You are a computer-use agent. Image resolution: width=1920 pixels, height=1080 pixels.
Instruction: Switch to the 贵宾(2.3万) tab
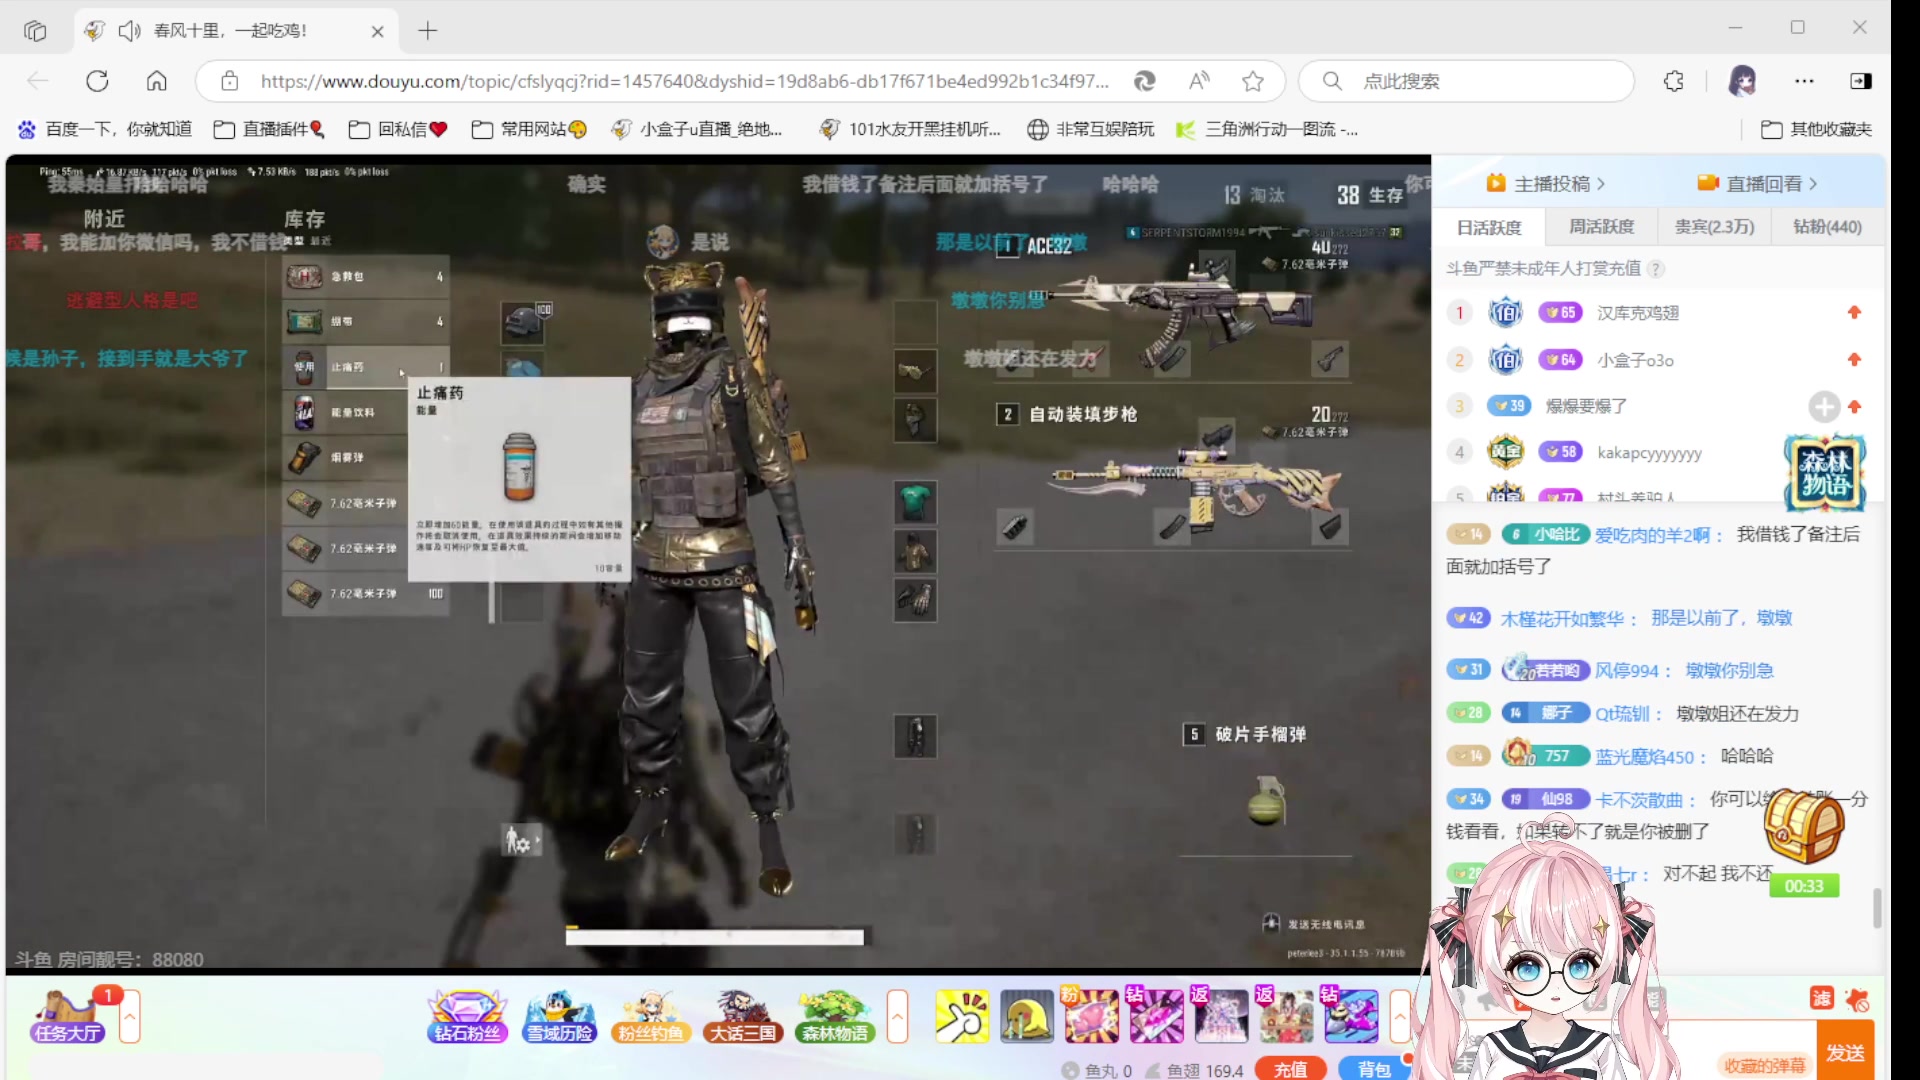[1714, 227]
